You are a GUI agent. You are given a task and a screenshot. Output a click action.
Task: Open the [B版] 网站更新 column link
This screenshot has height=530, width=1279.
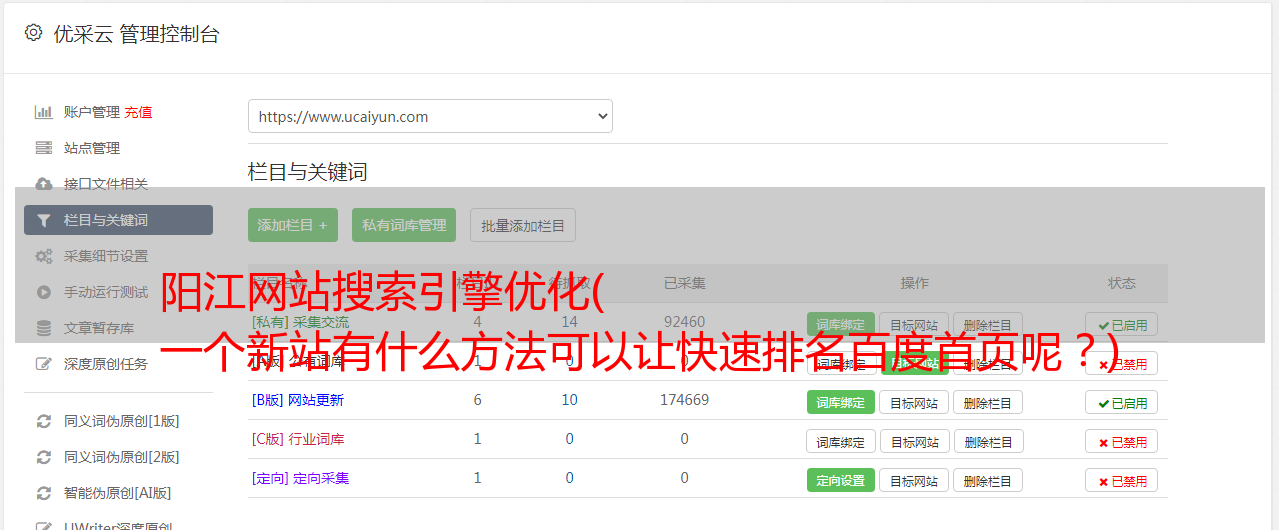click(x=298, y=400)
